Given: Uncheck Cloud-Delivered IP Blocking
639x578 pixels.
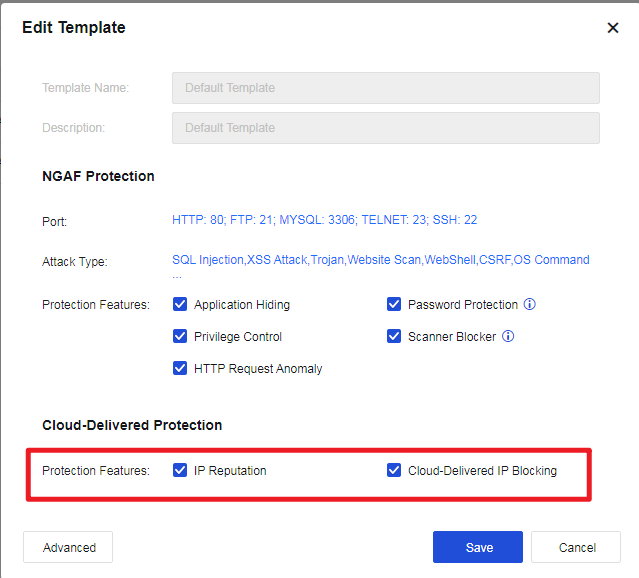Looking at the screenshot, I should click(x=394, y=470).
